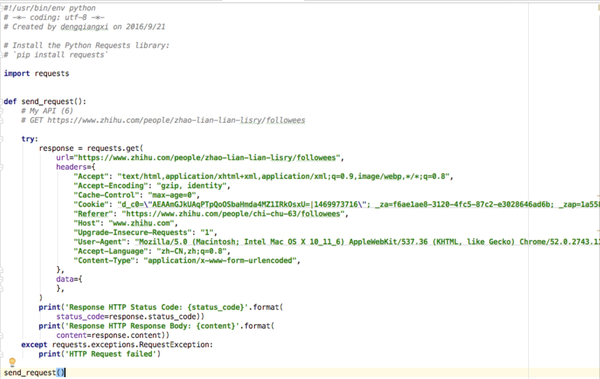This screenshot has height=379, width=600.
Task: Click the yellow light bulb intention icon
Action: (12, 362)
